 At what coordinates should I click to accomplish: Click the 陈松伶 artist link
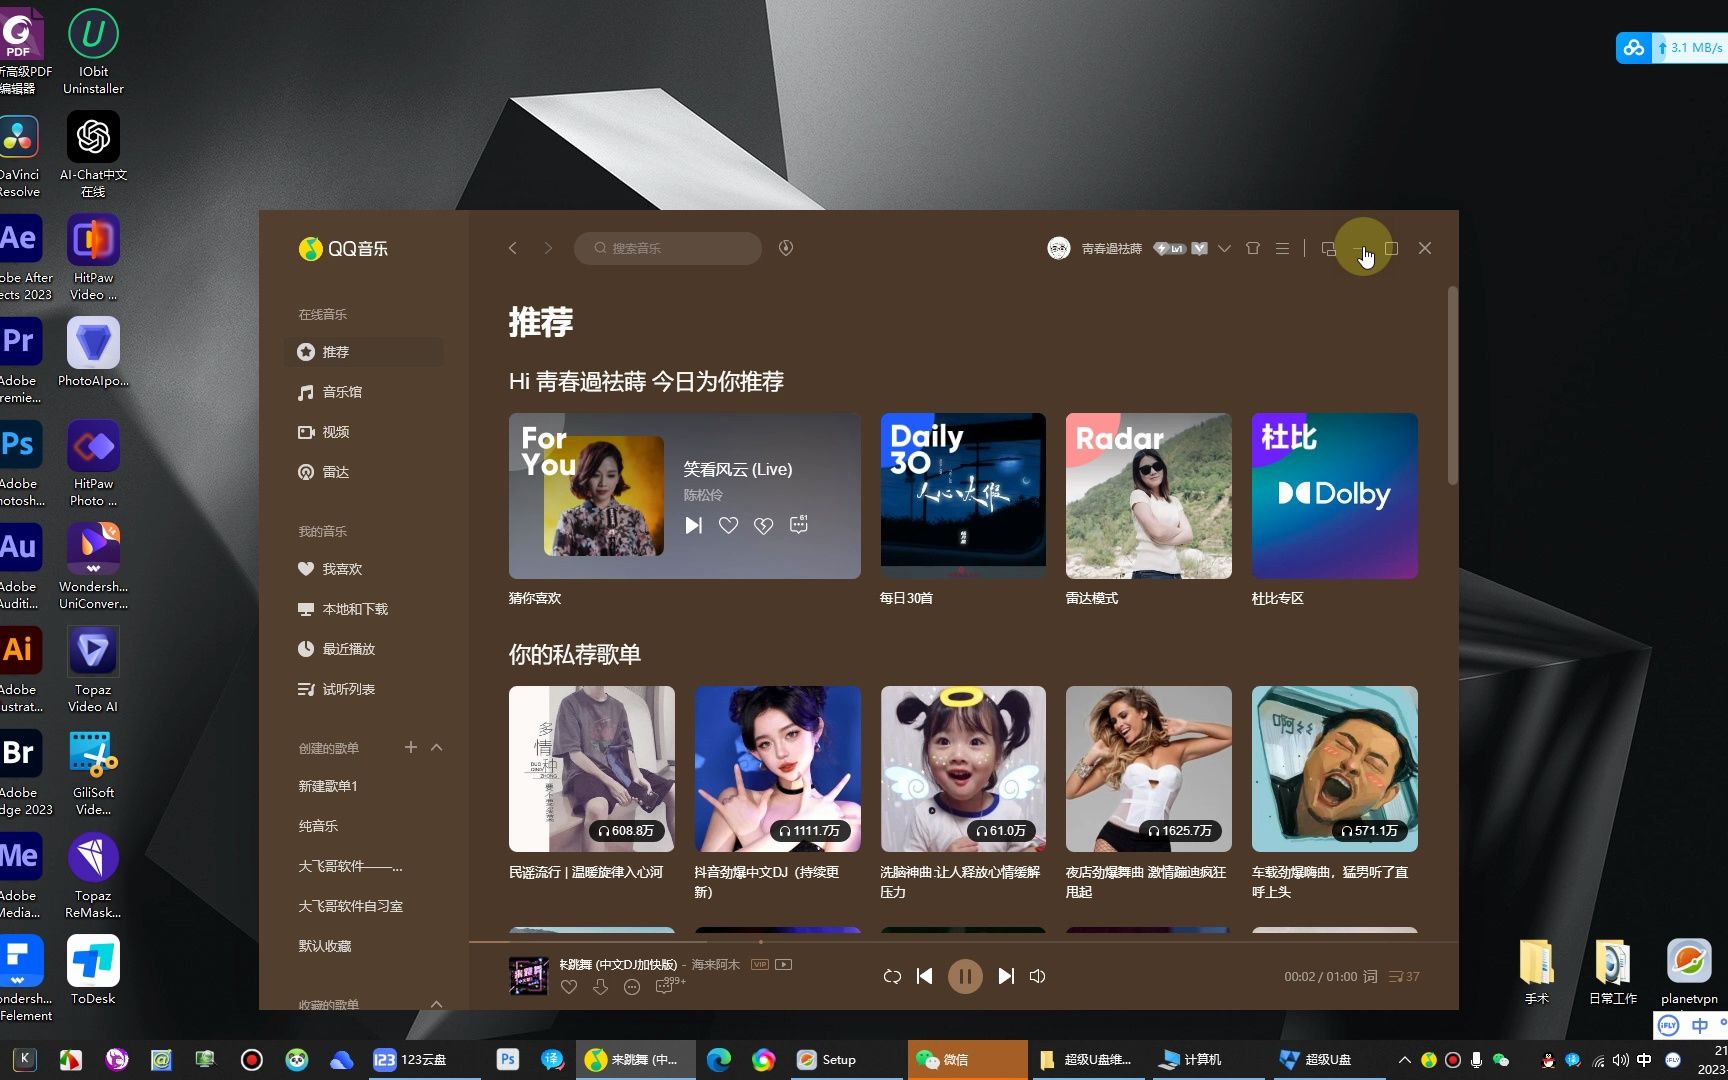703,495
